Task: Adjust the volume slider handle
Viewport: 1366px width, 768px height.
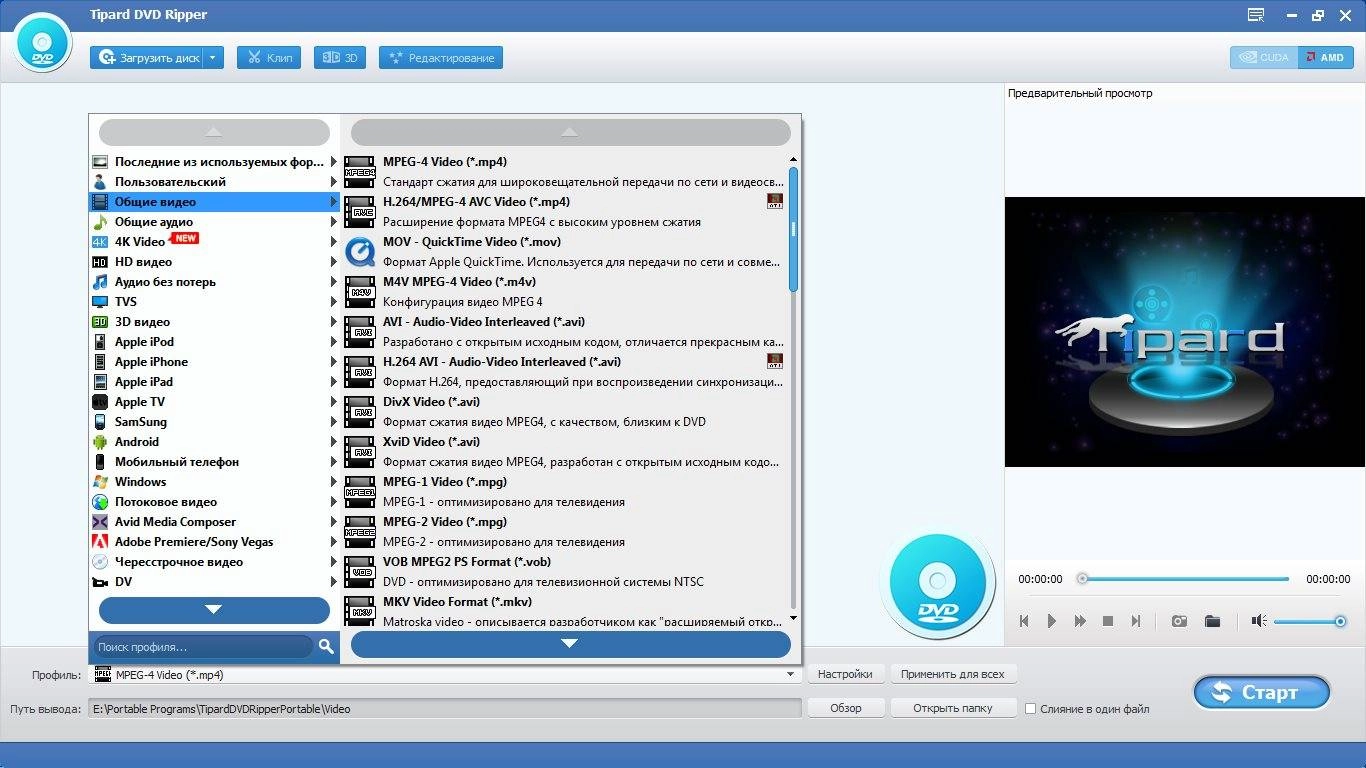Action: [x=1340, y=622]
